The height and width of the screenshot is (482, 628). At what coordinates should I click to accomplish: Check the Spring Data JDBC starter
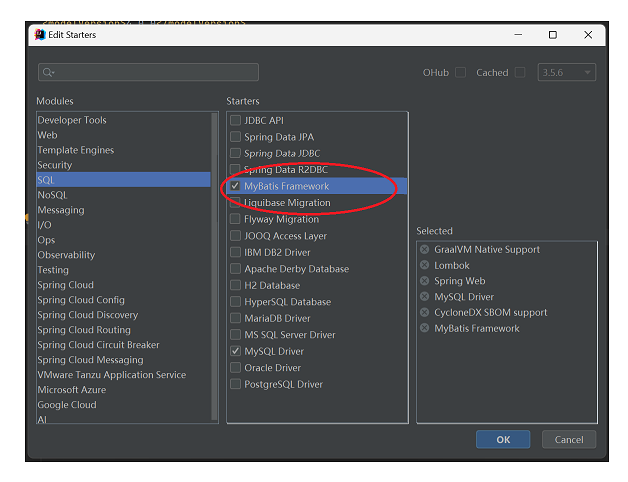[x=236, y=153]
